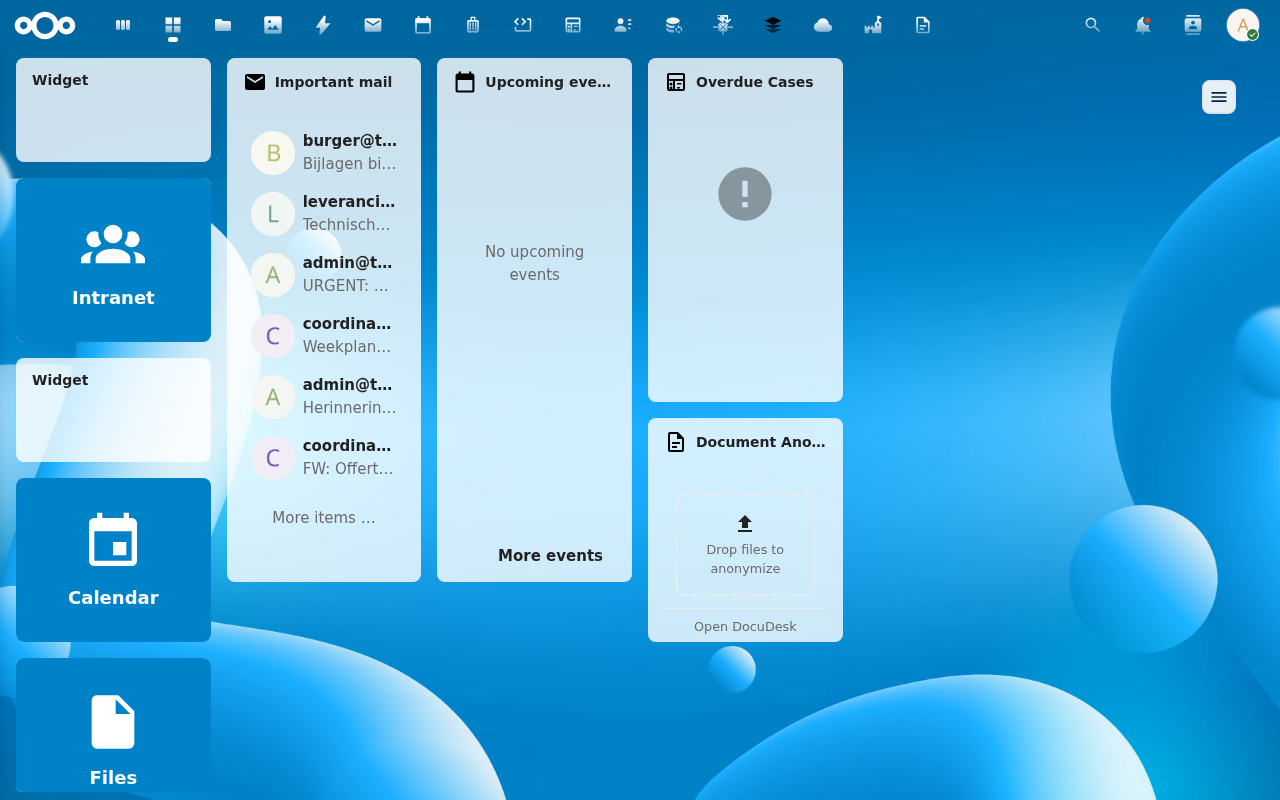Click the Important mail widget header icon
Image resolution: width=1280 pixels, height=800 pixels.
click(255, 82)
